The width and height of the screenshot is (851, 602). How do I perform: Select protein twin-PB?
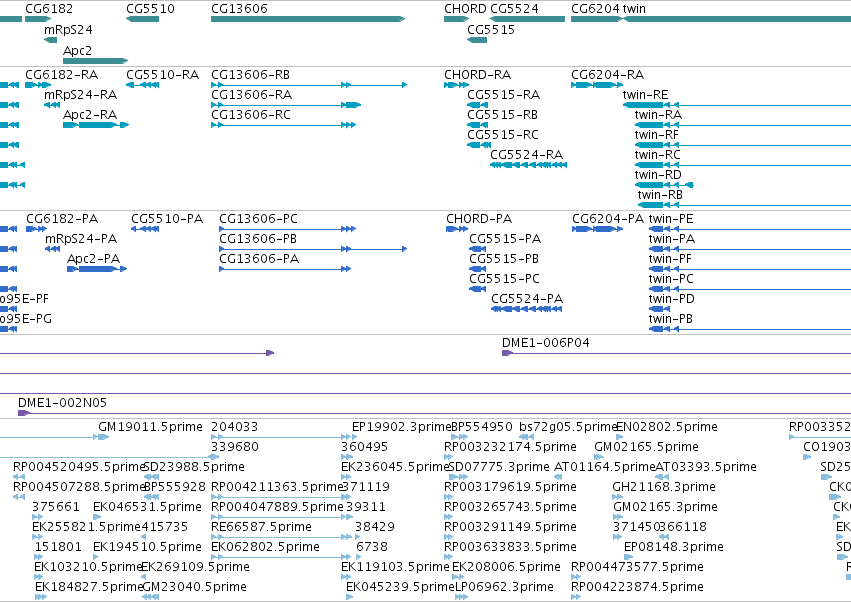750,329
